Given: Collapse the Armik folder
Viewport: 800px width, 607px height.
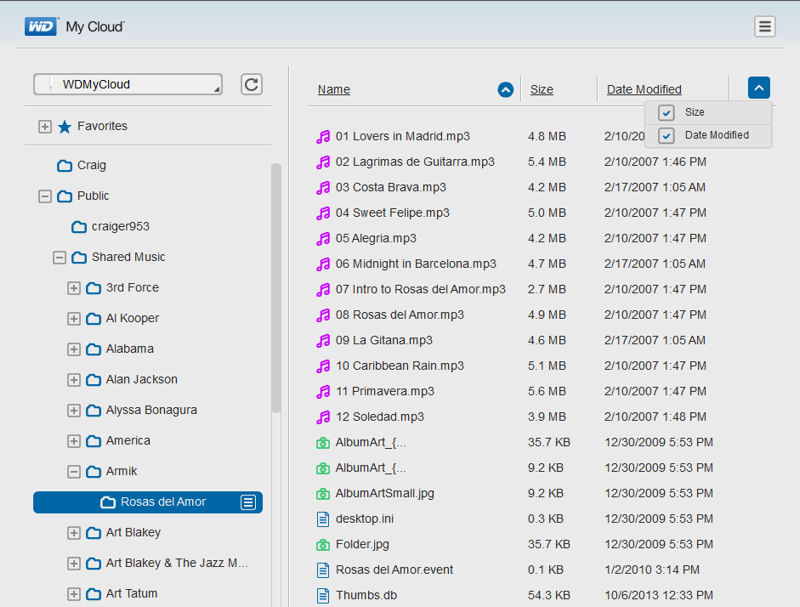Looking at the screenshot, I should point(74,471).
